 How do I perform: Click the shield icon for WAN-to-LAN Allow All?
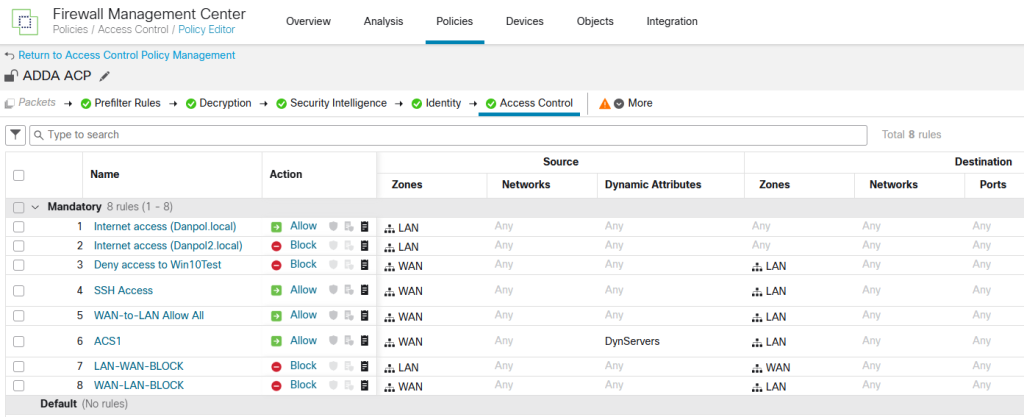(333, 315)
